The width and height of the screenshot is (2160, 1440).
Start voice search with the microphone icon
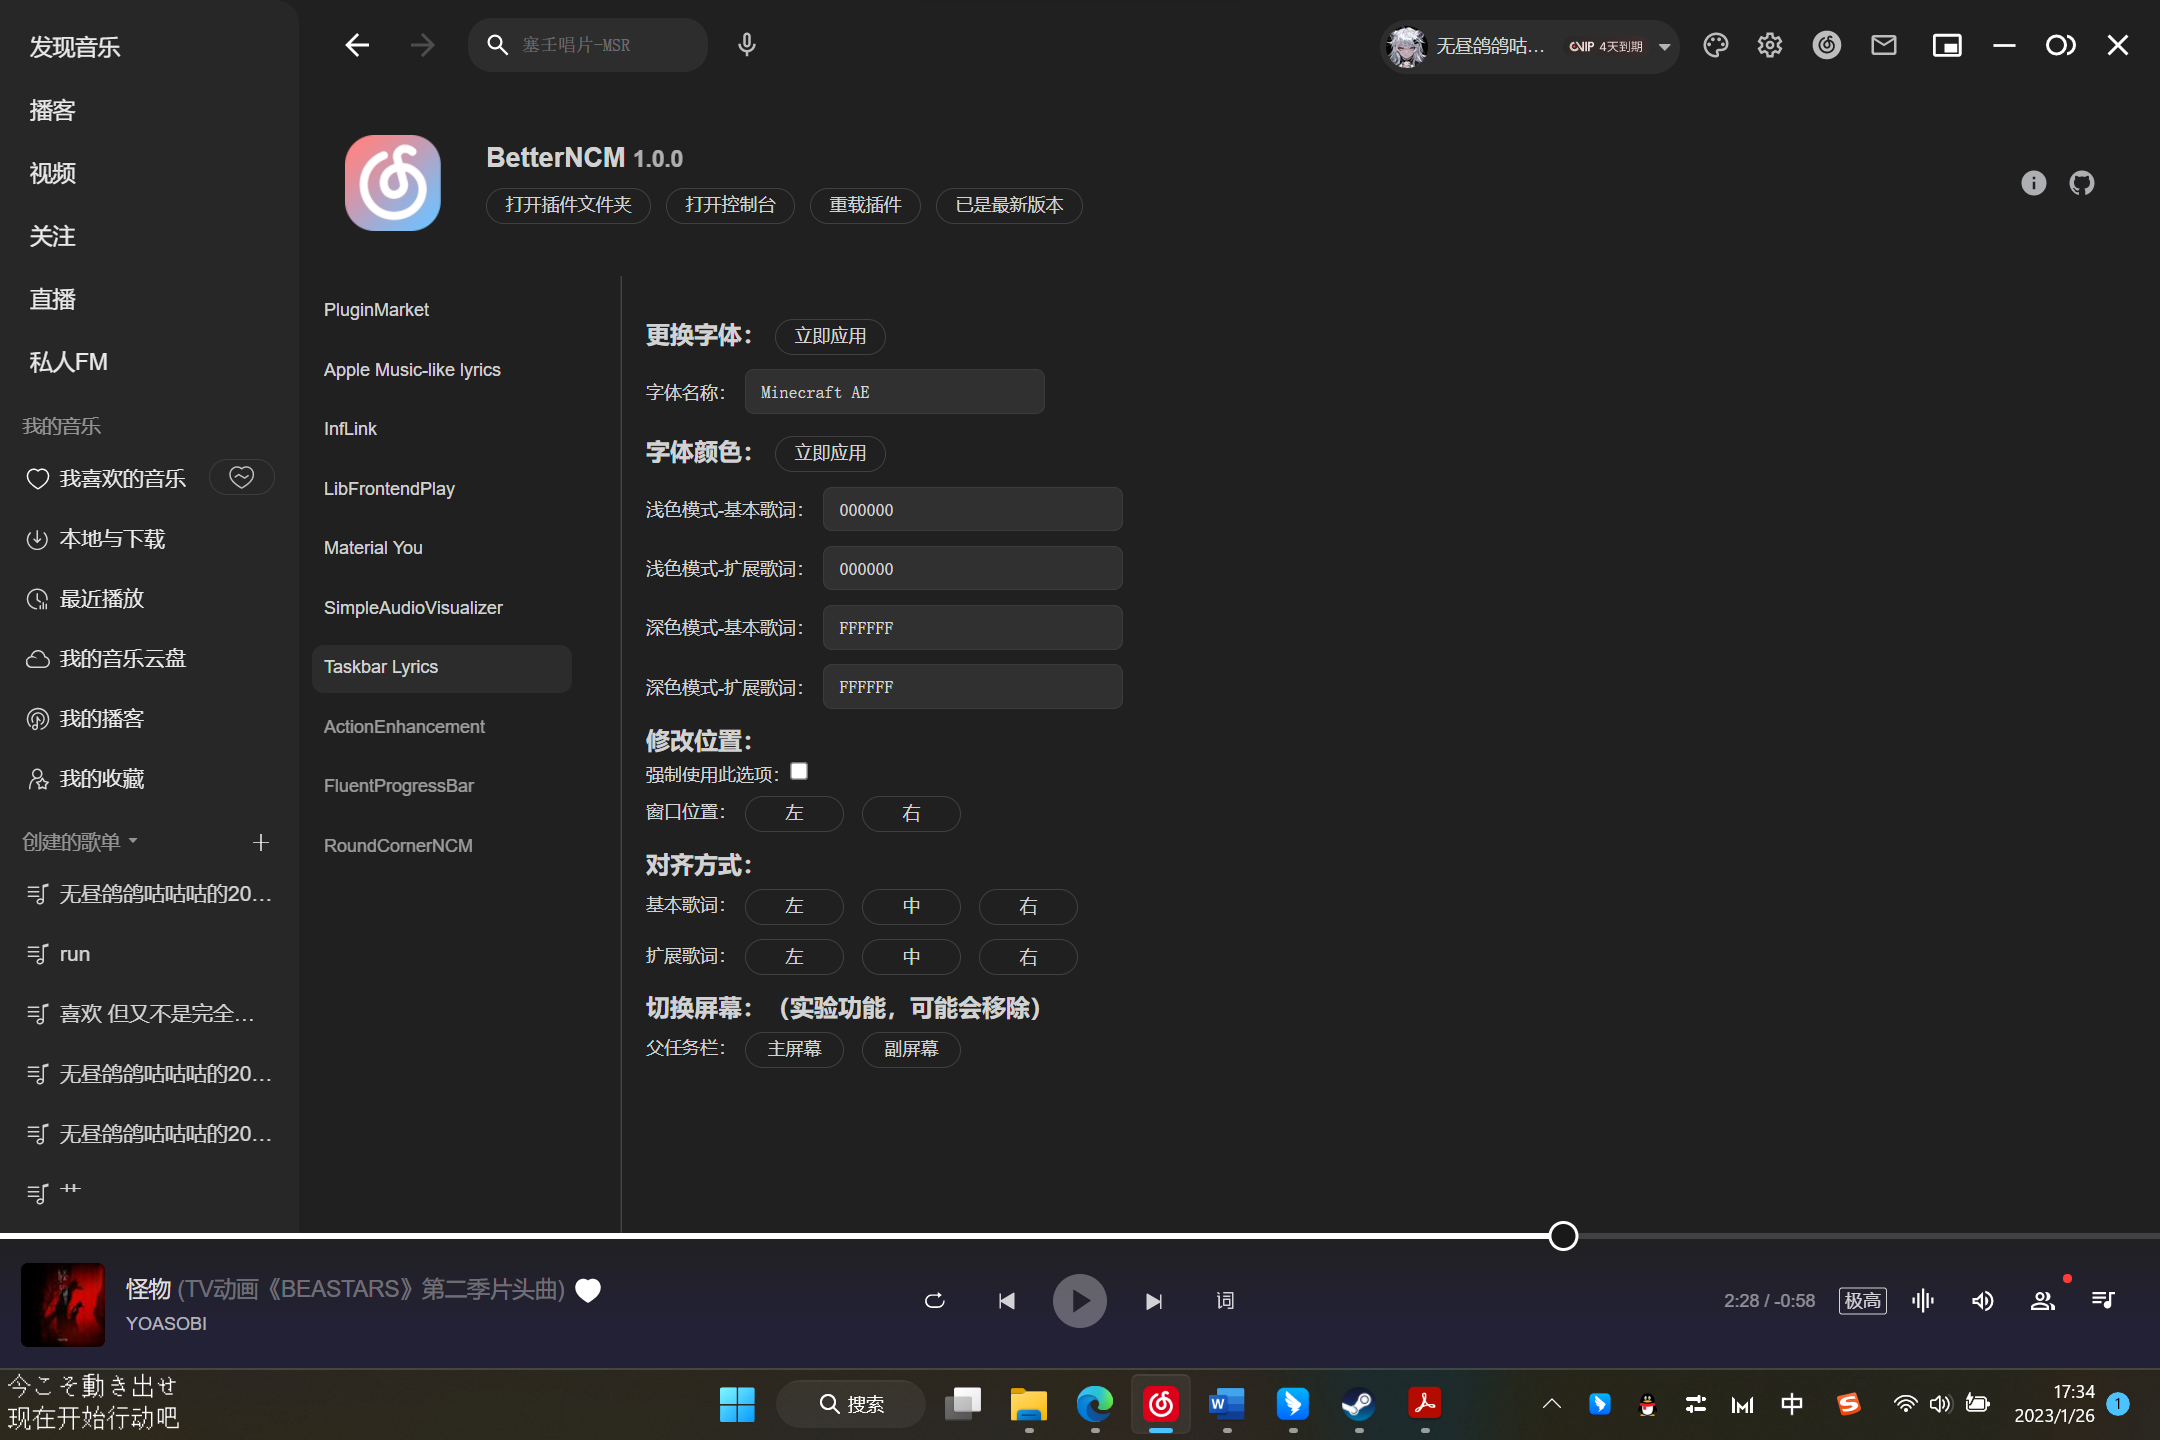746,45
